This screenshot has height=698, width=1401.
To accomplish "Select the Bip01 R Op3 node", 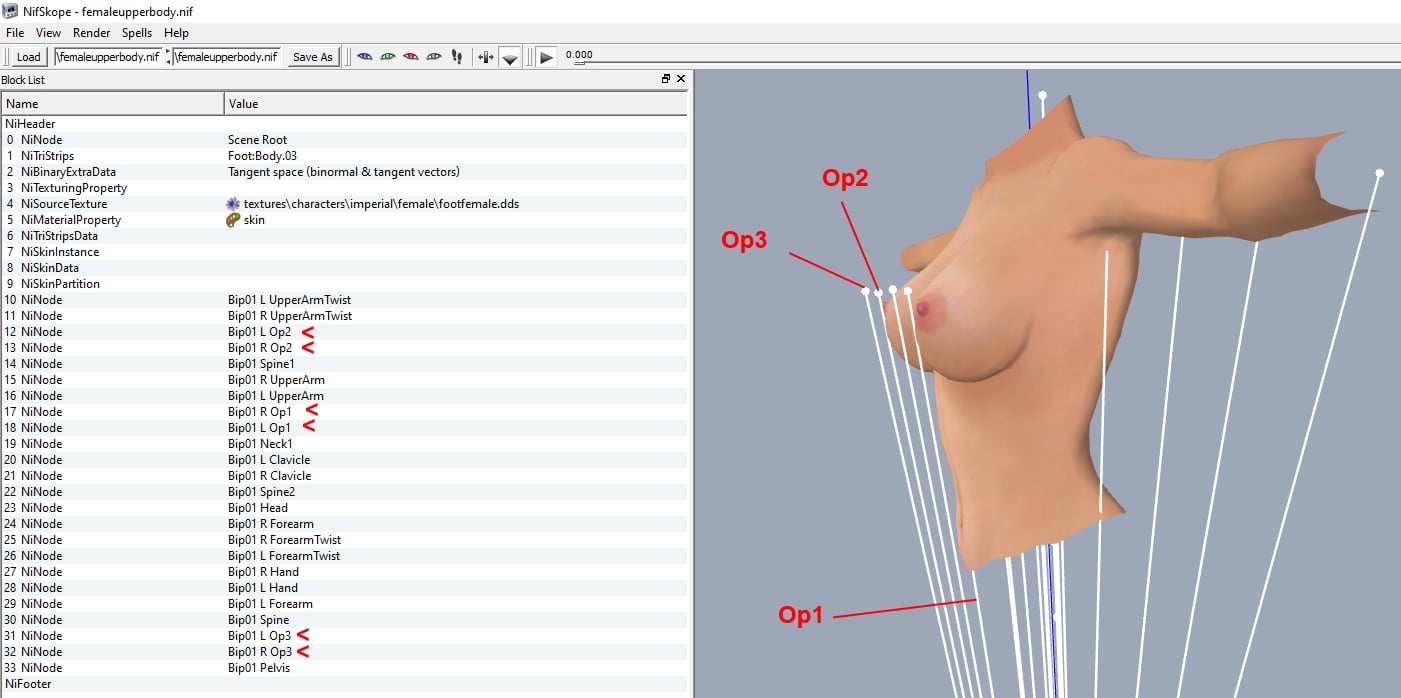I will (344, 652).
